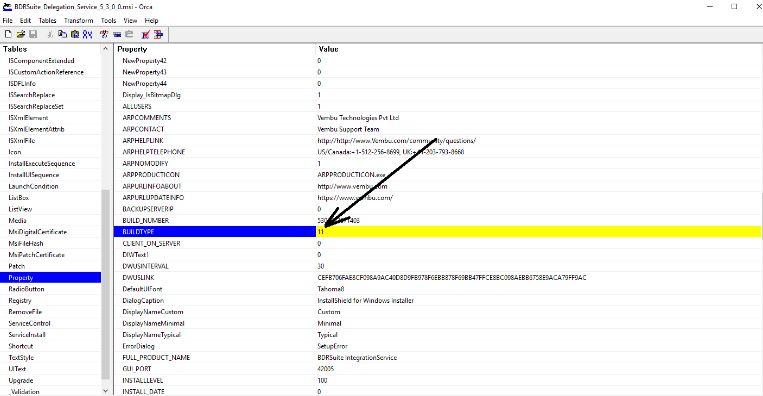Click the Open file folder icon
The height and width of the screenshot is (396, 763).
coord(21,34)
